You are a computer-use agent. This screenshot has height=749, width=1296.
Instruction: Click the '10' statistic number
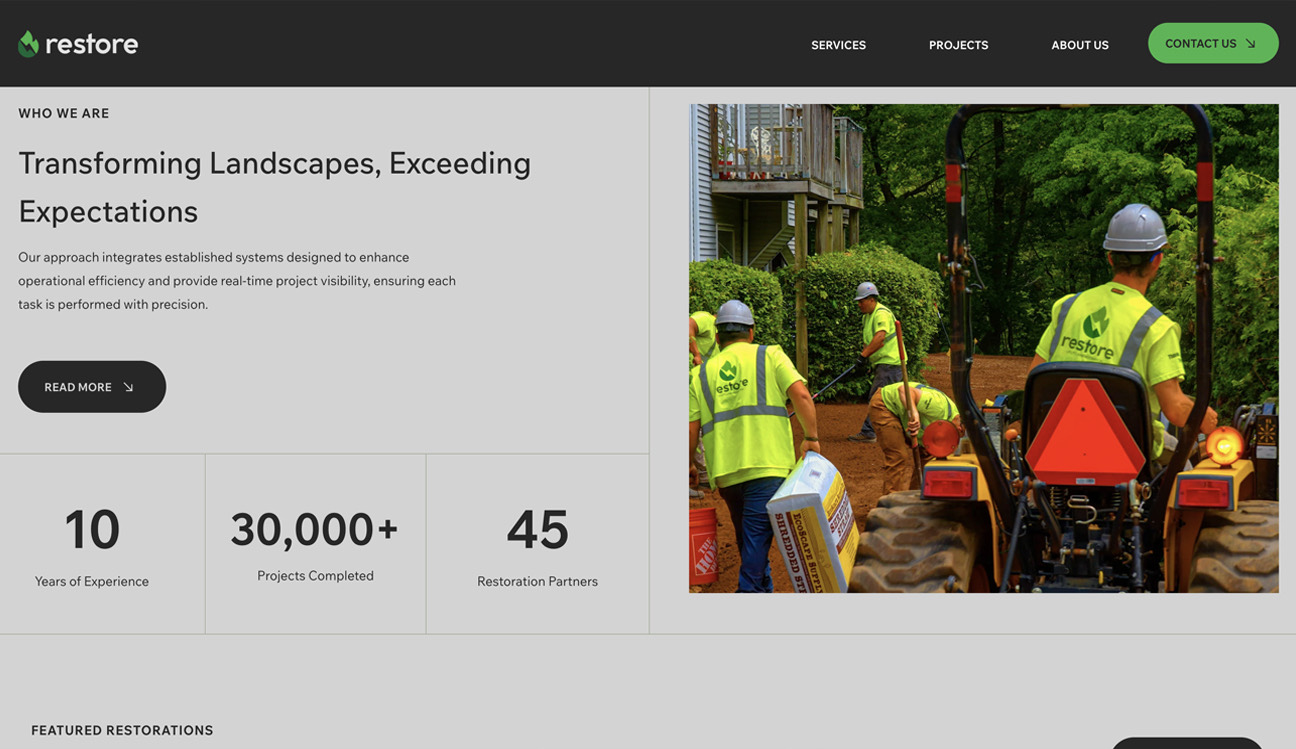(92, 529)
